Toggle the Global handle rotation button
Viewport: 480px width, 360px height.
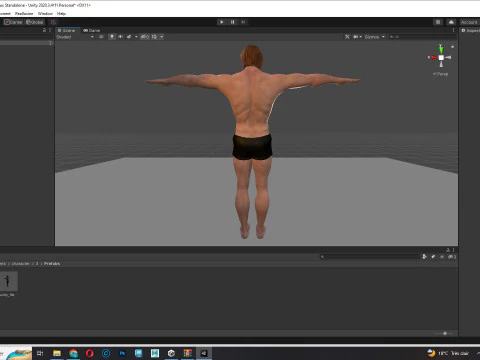[x=35, y=22]
